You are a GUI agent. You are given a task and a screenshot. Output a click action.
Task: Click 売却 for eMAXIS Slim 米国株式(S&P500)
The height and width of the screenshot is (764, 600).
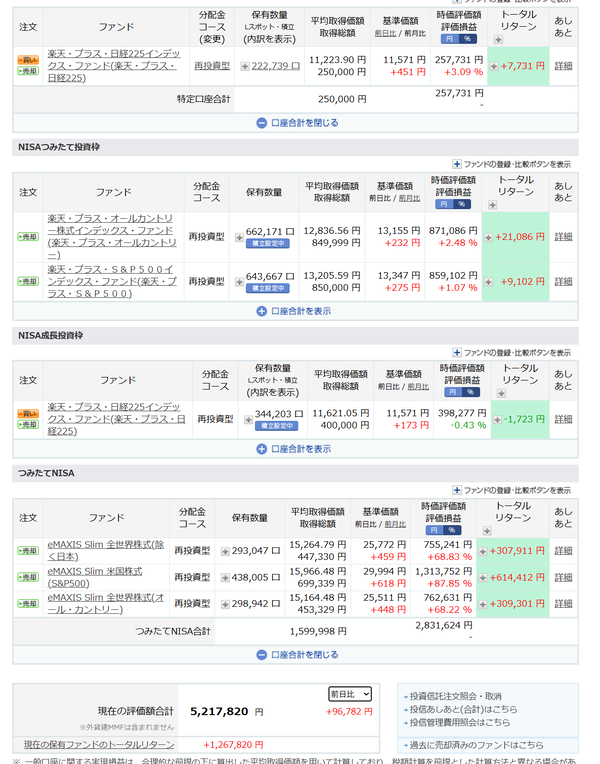[x=28, y=577]
